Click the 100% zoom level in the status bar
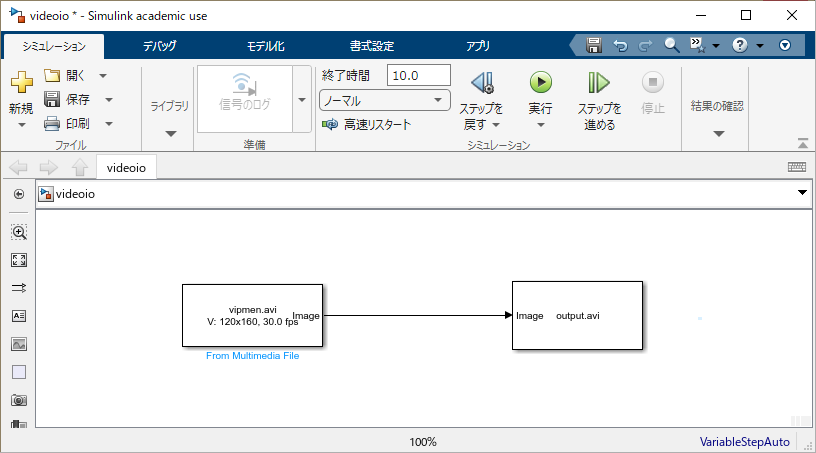This screenshot has width=816, height=453. (423, 442)
